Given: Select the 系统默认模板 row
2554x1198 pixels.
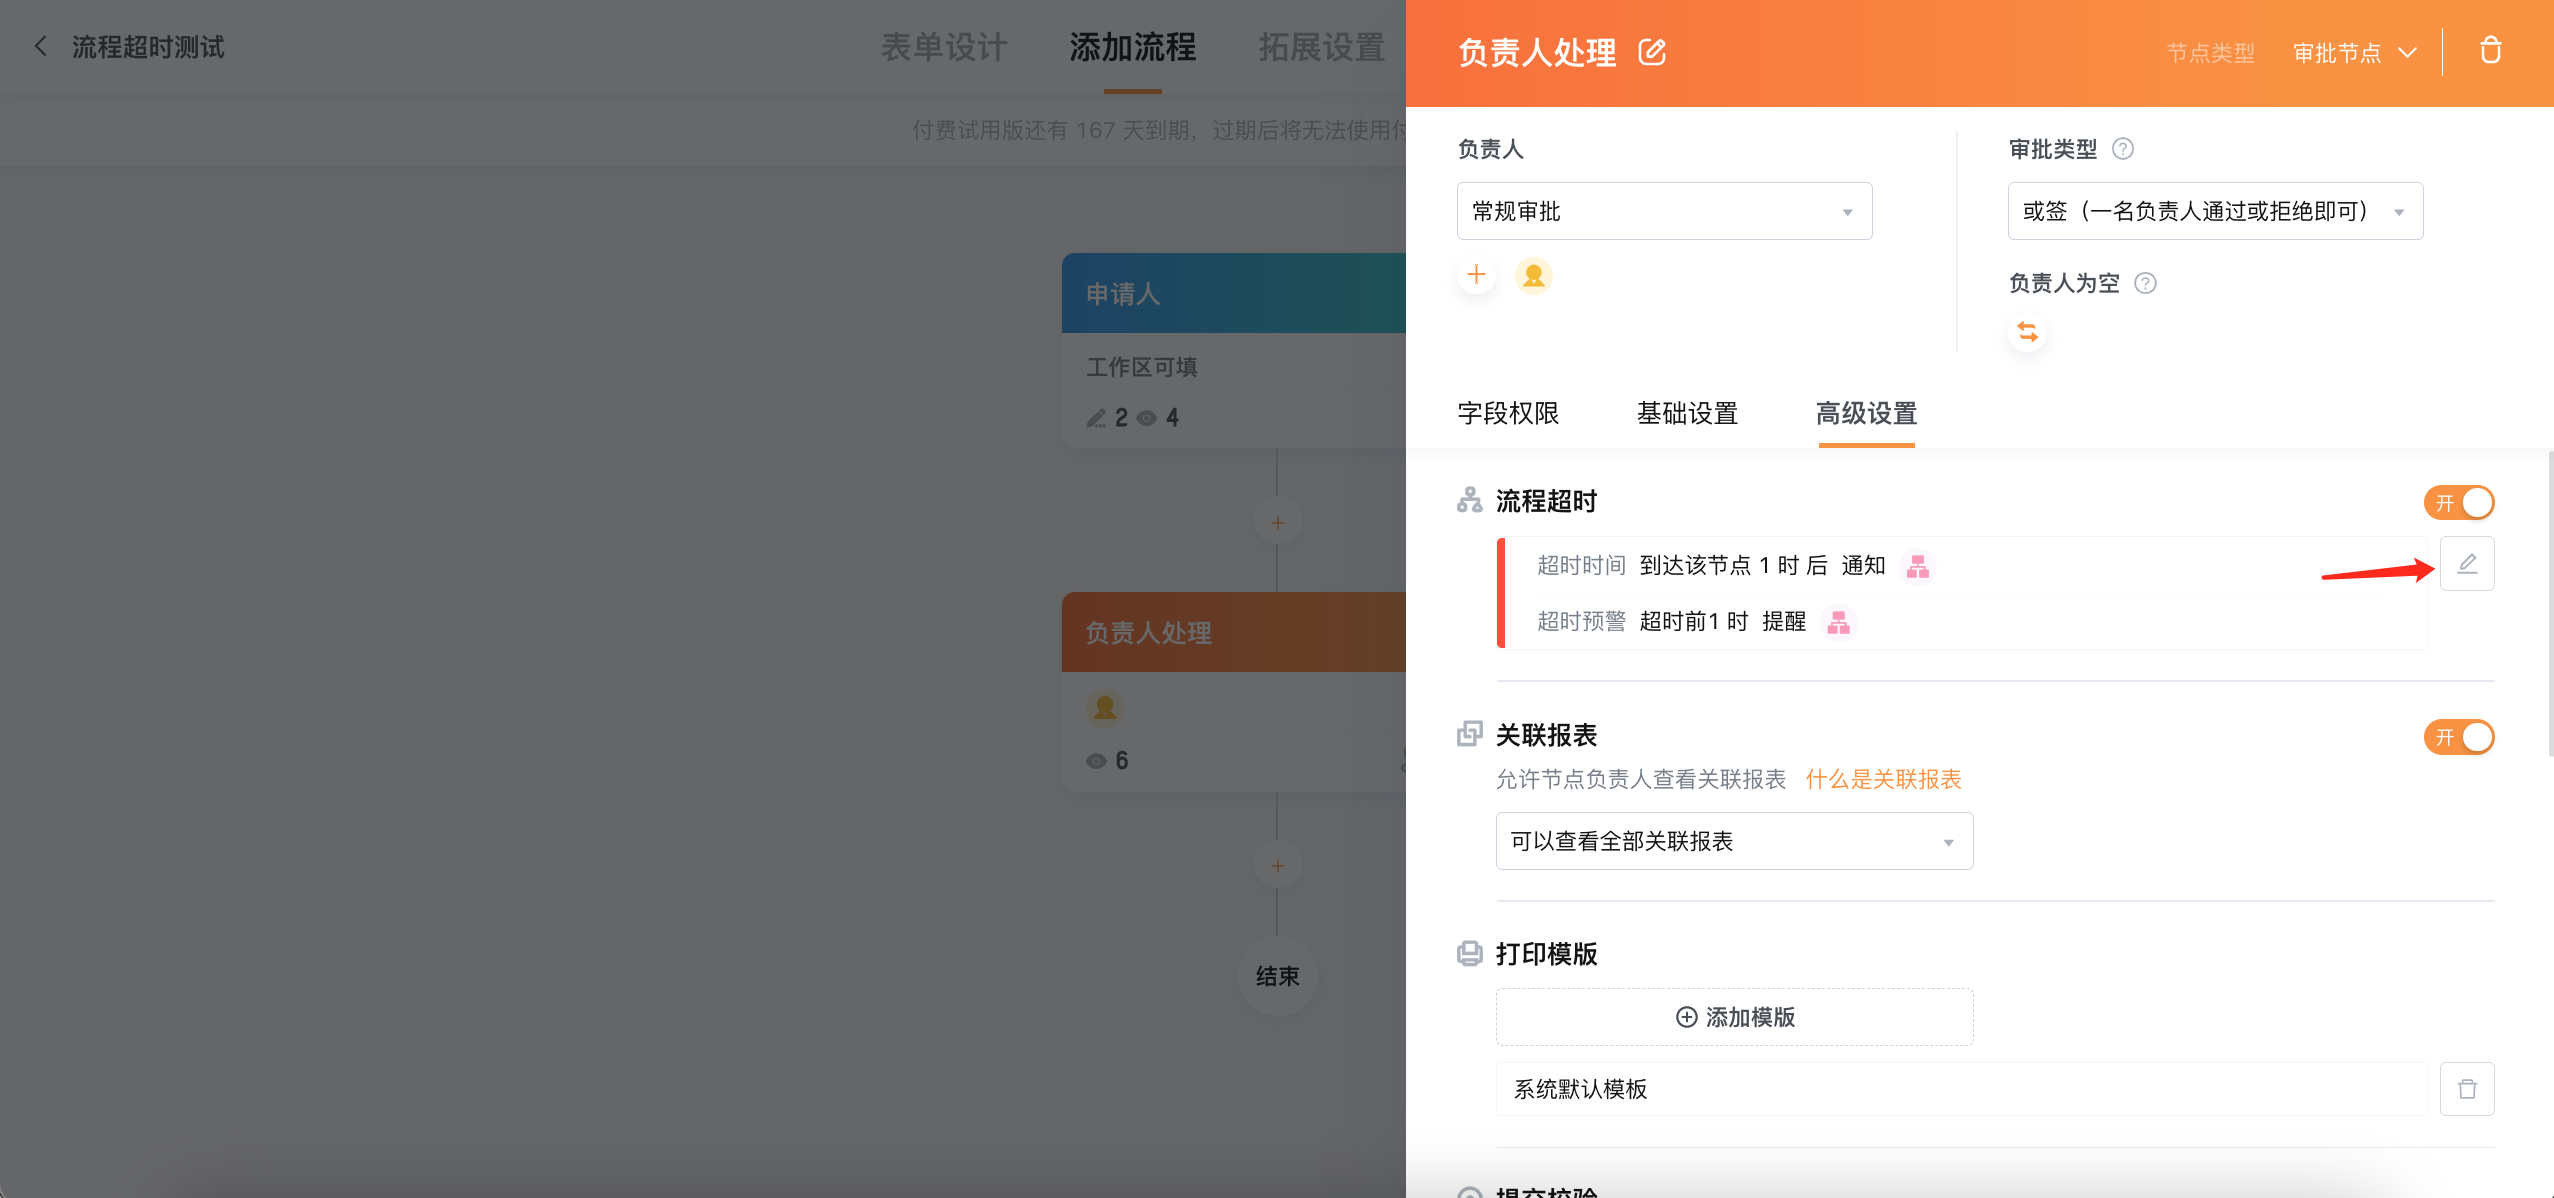Looking at the screenshot, I should [1961, 1089].
